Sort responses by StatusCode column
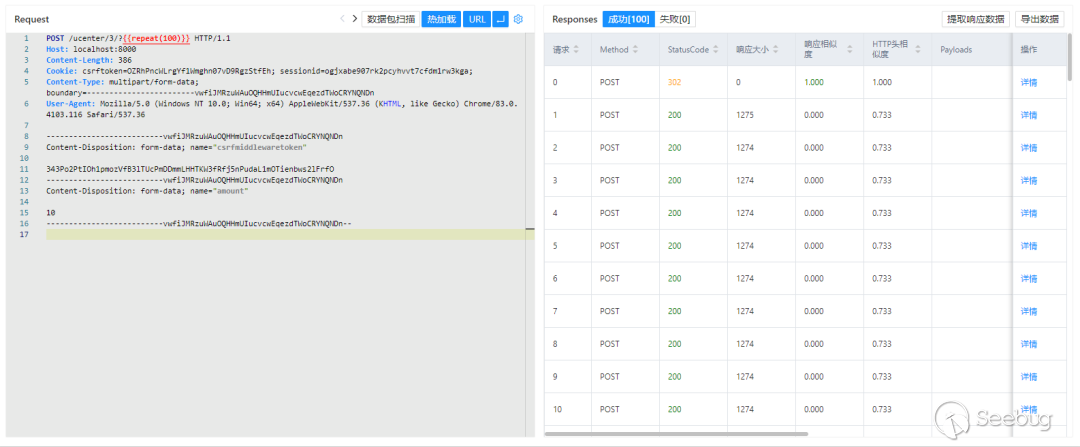 click(x=688, y=50)
